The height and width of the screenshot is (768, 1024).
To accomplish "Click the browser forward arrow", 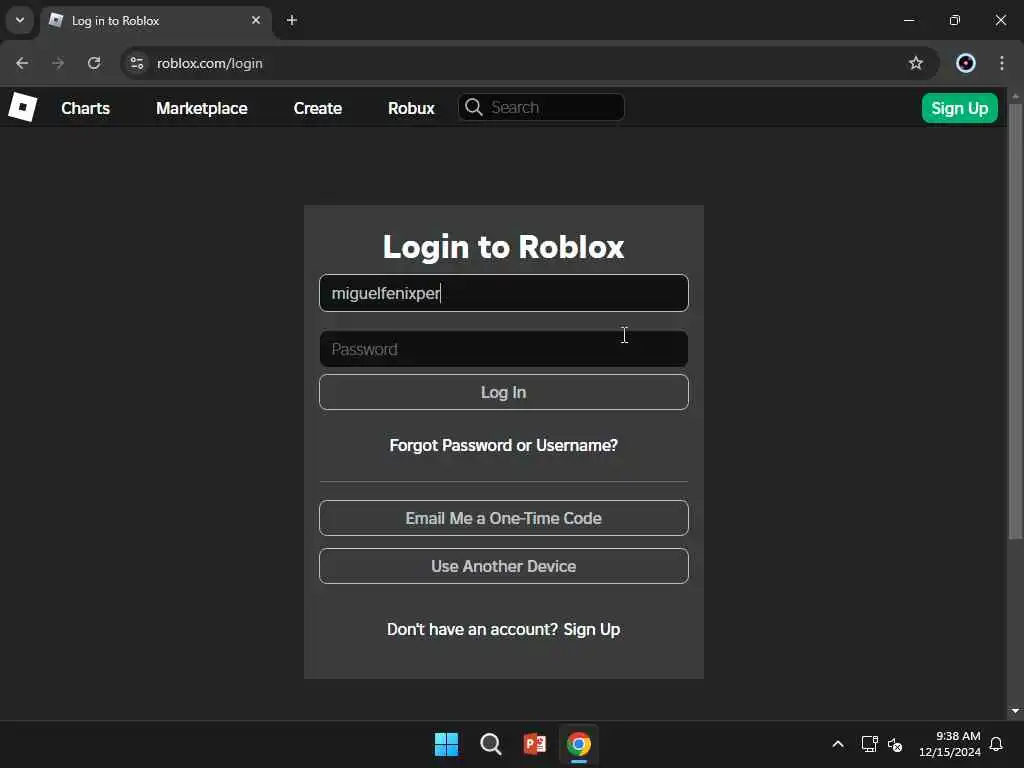I will 57,63.
